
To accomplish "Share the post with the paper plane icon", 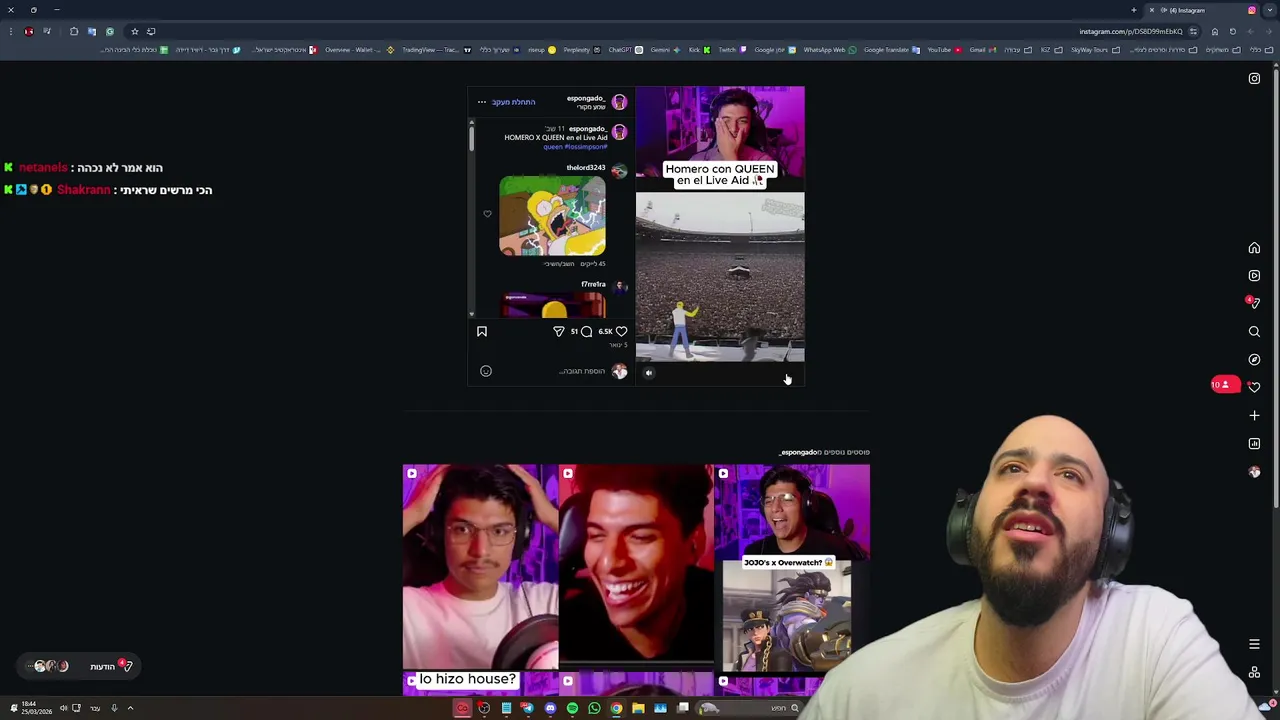I will pos(559,331).
